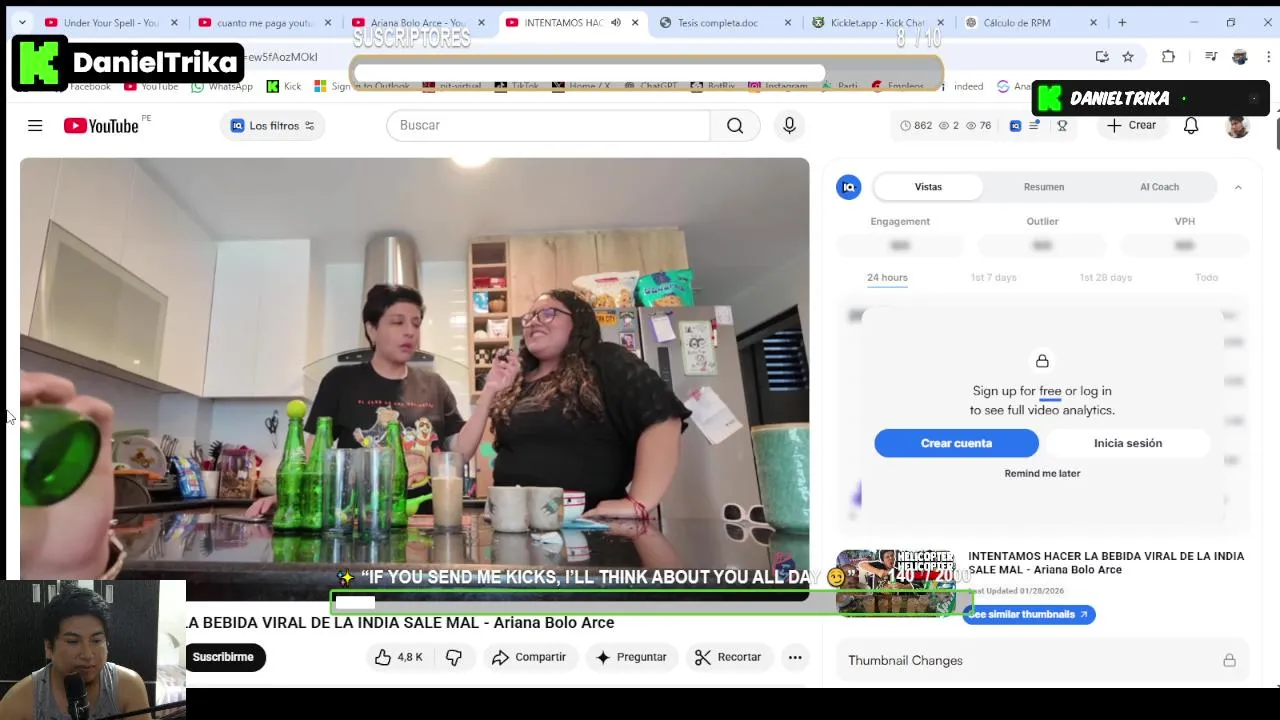Screen dimensions: 1280x720
Task: Open the WhatsApp bookmark
Action: pos(222,87)
